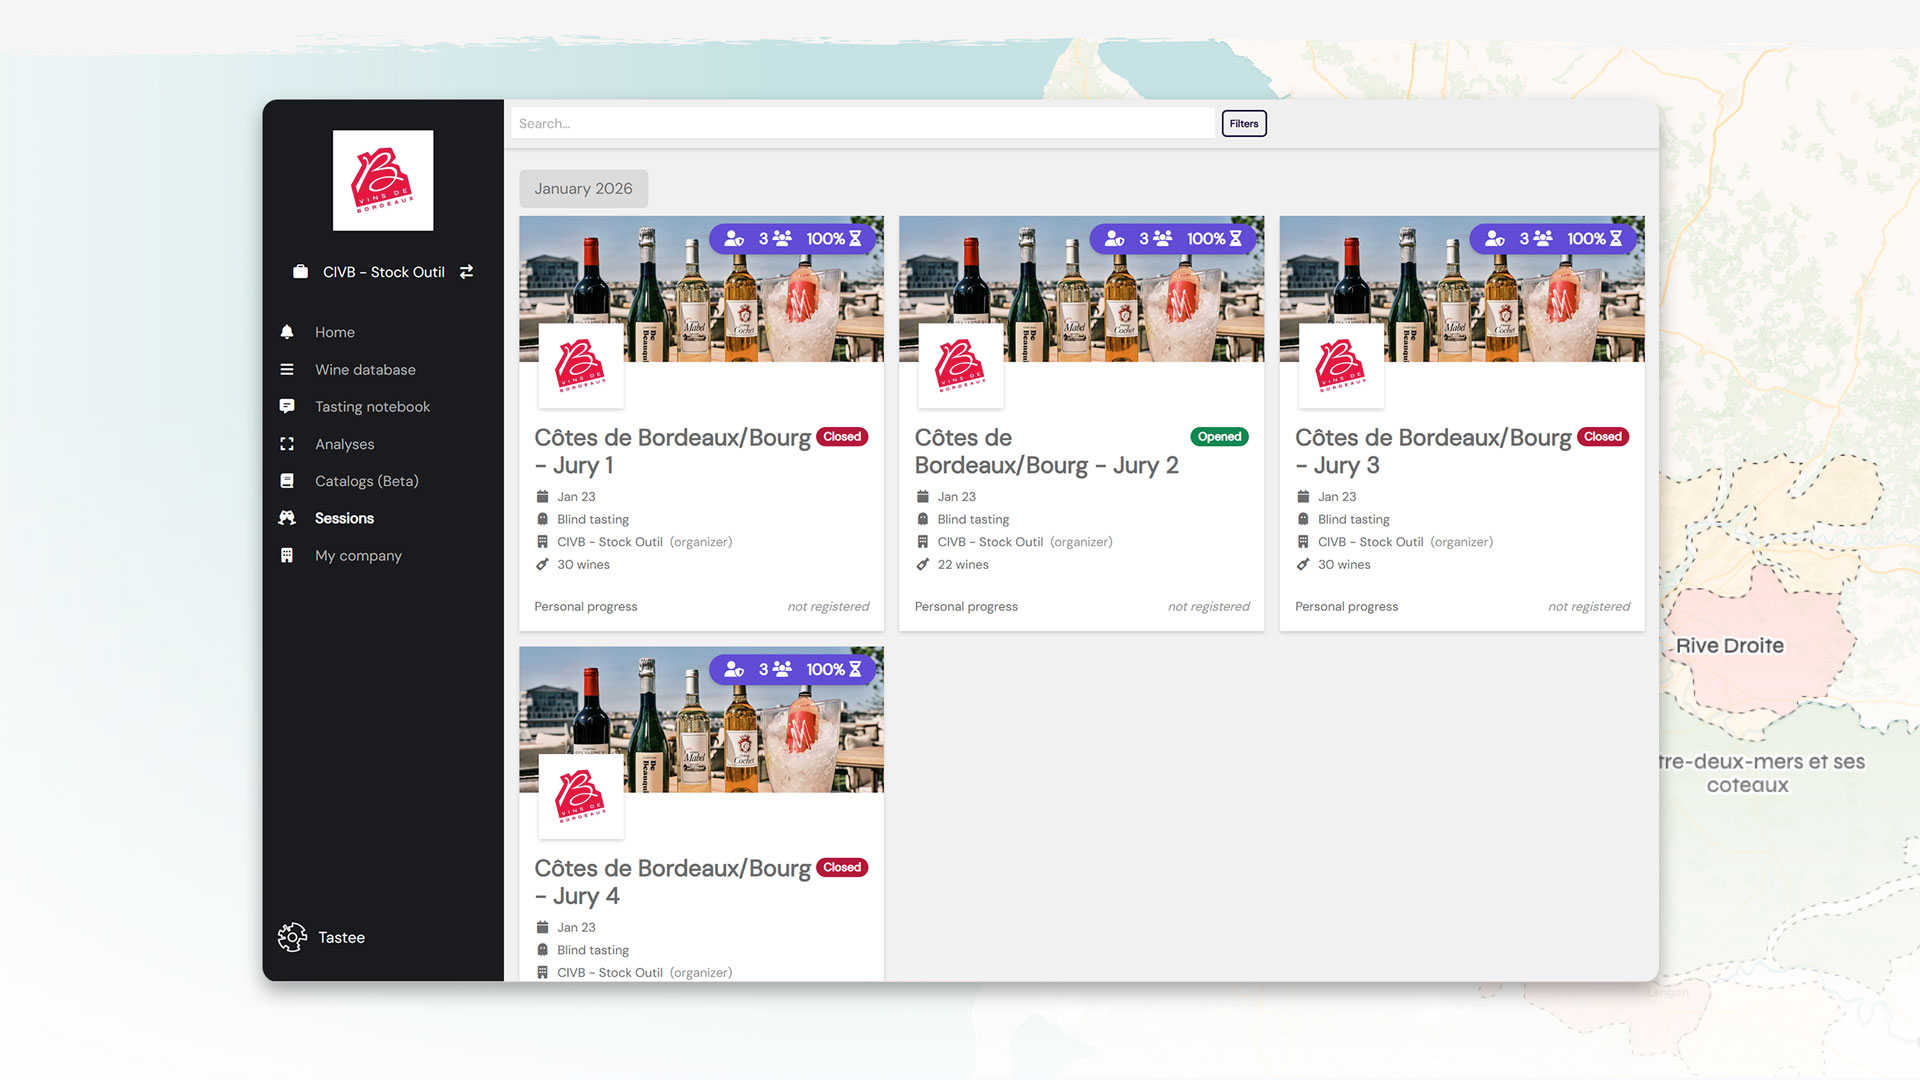Open the Filters panel
This screenshot has height=1080, width=1920.
tap(1243, 123)
